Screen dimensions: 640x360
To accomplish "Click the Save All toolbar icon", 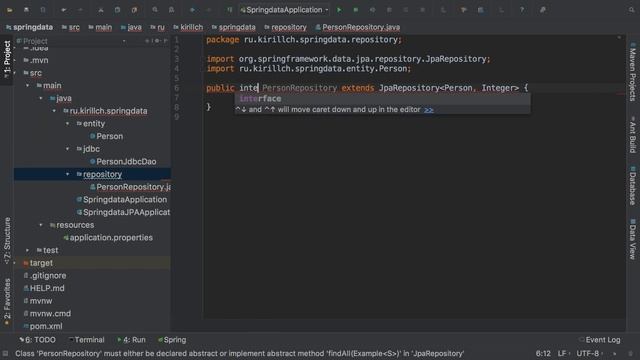I will [x=26, y=10].
